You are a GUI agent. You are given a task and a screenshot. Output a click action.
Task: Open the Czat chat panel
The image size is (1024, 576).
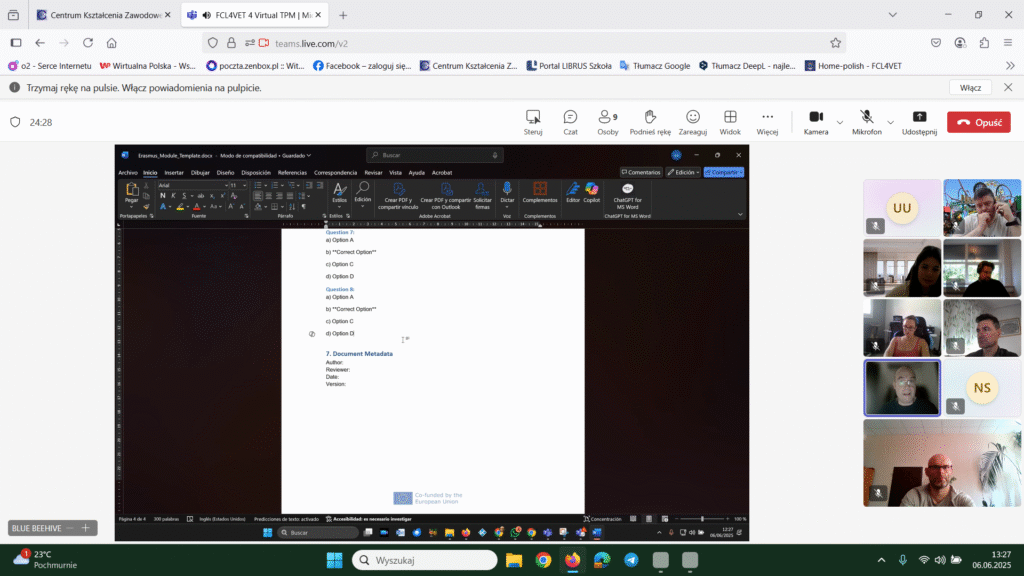tap(570, 118)
